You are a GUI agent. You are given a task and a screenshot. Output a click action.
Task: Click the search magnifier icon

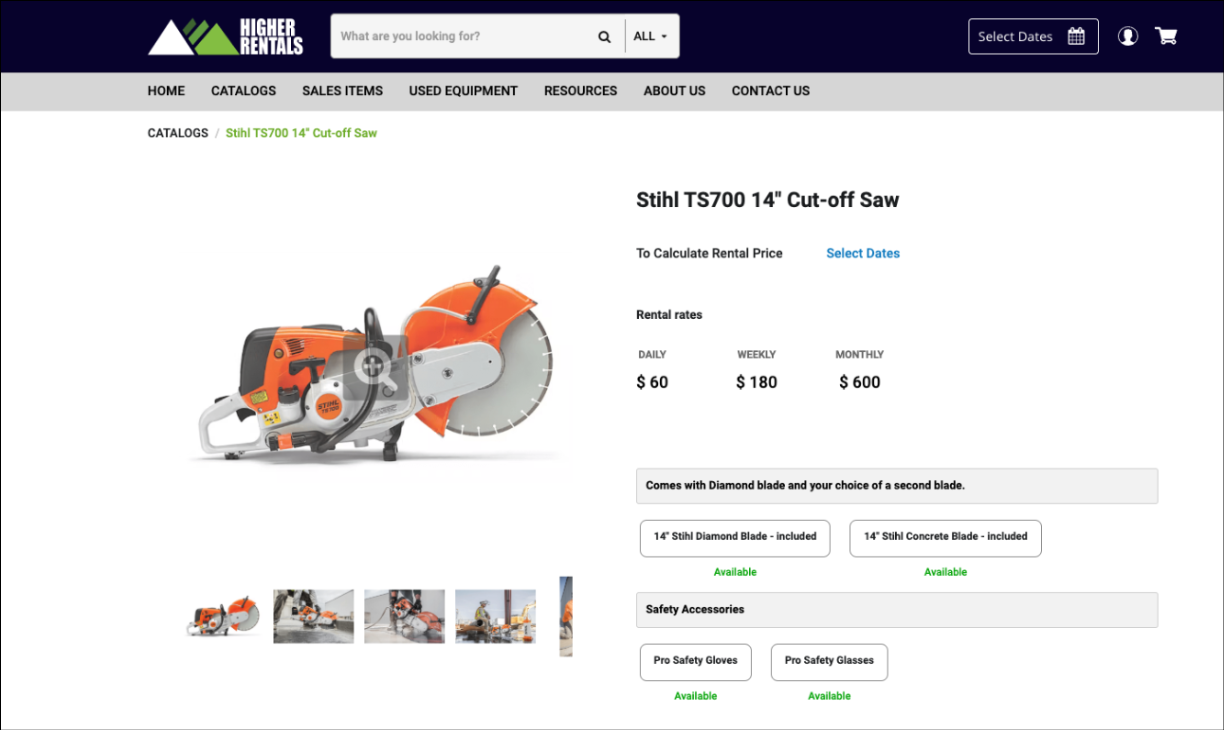(604, 37)
